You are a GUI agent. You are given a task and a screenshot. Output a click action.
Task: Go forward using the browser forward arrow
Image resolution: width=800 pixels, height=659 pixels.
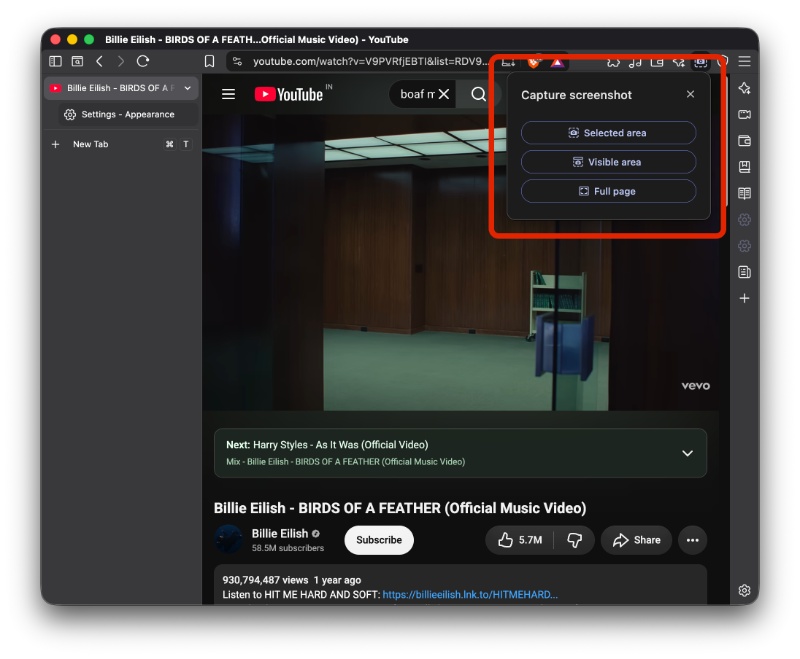(121, 61)
